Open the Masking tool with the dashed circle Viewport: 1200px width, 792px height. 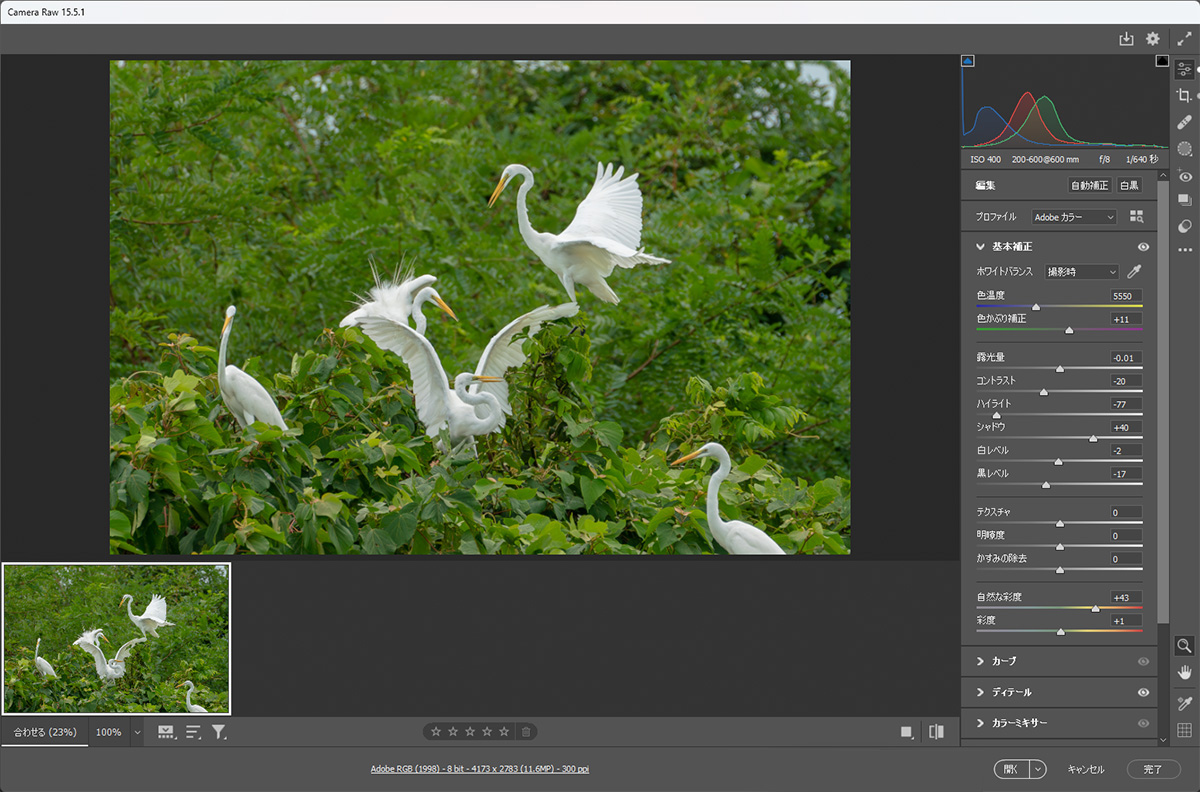[1185, 149]
